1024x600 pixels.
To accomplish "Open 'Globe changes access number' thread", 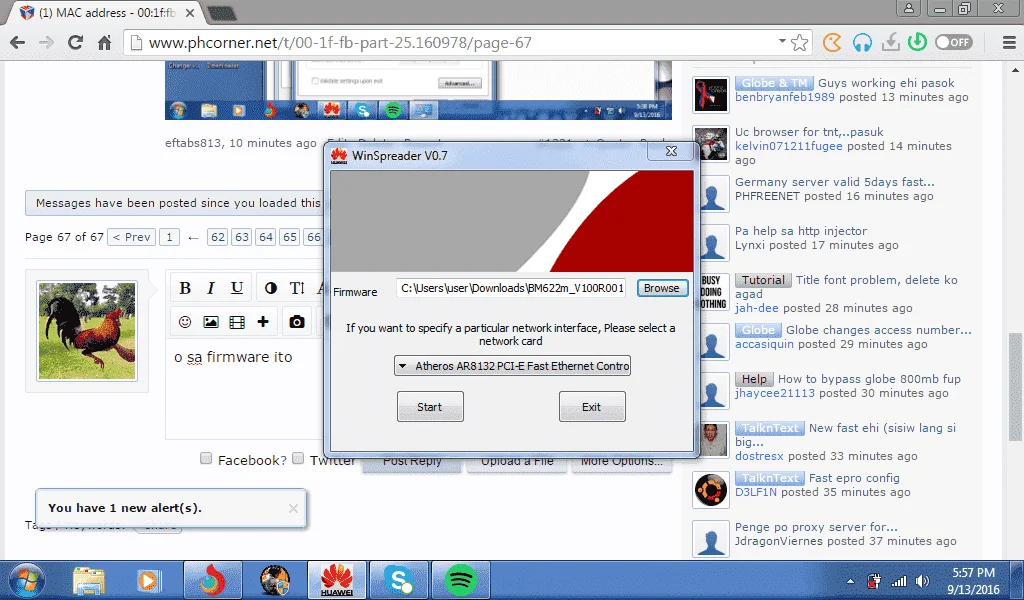I will click(x=878, y=330).
